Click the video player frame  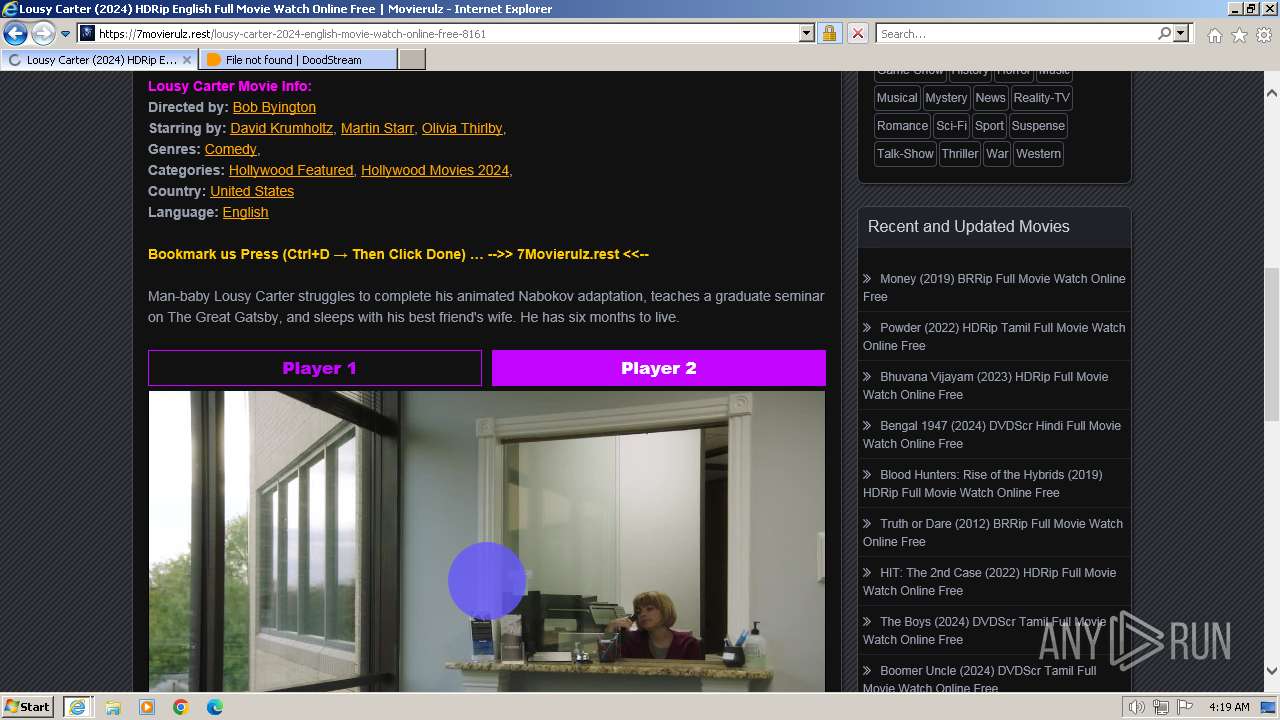[487, 541]
